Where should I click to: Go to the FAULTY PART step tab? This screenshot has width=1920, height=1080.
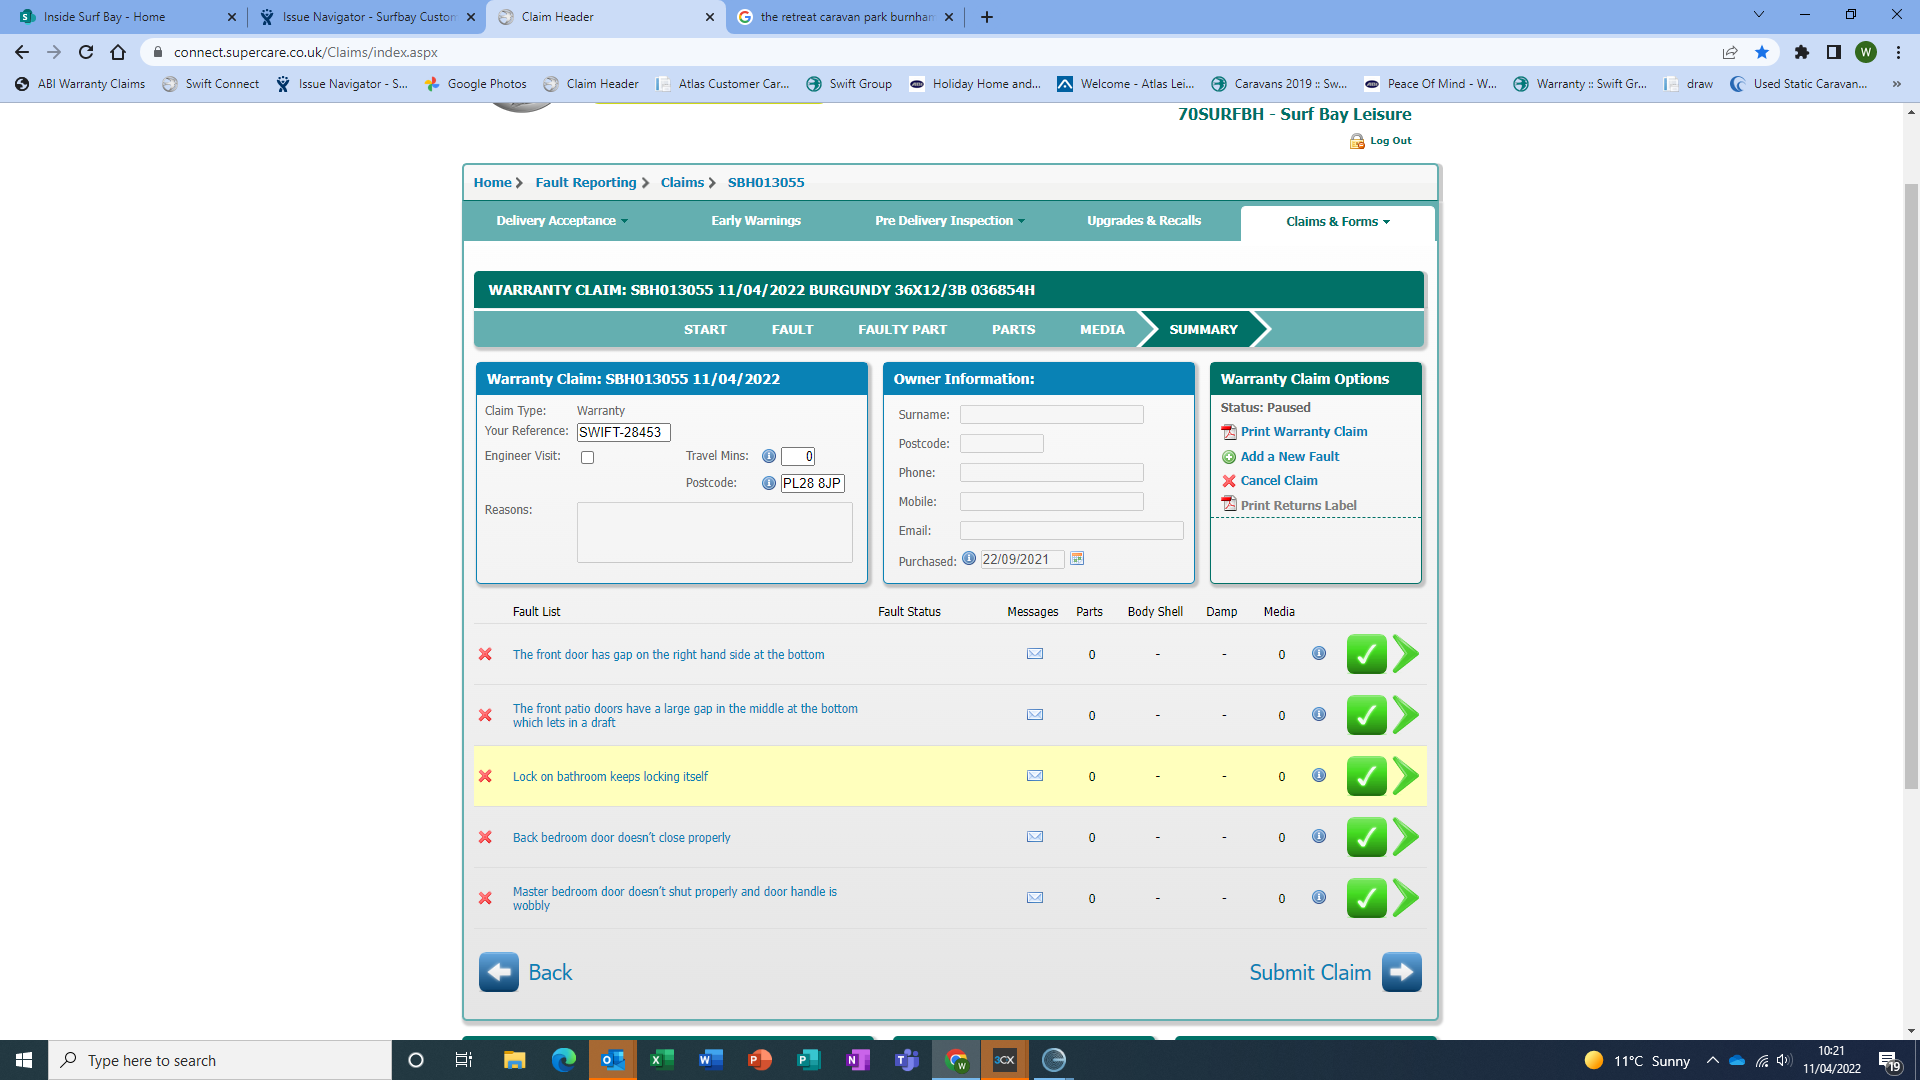[x=902, y=329]
